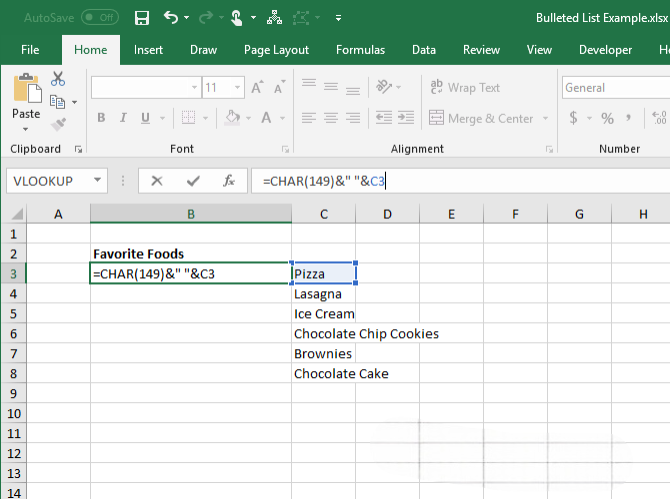Click the Percent Style icon

pyautogui.click(x=607, y=118)
